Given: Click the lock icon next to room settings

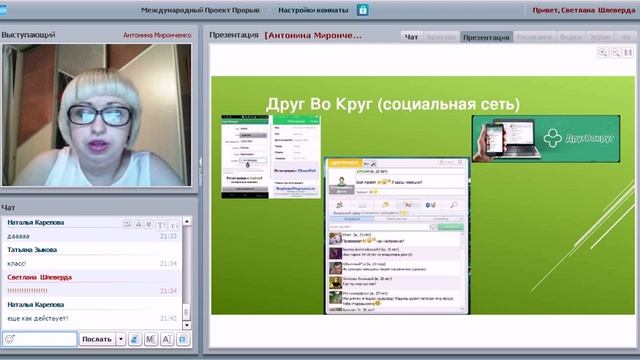Looking at the screenshot, I should coord(362,10).
